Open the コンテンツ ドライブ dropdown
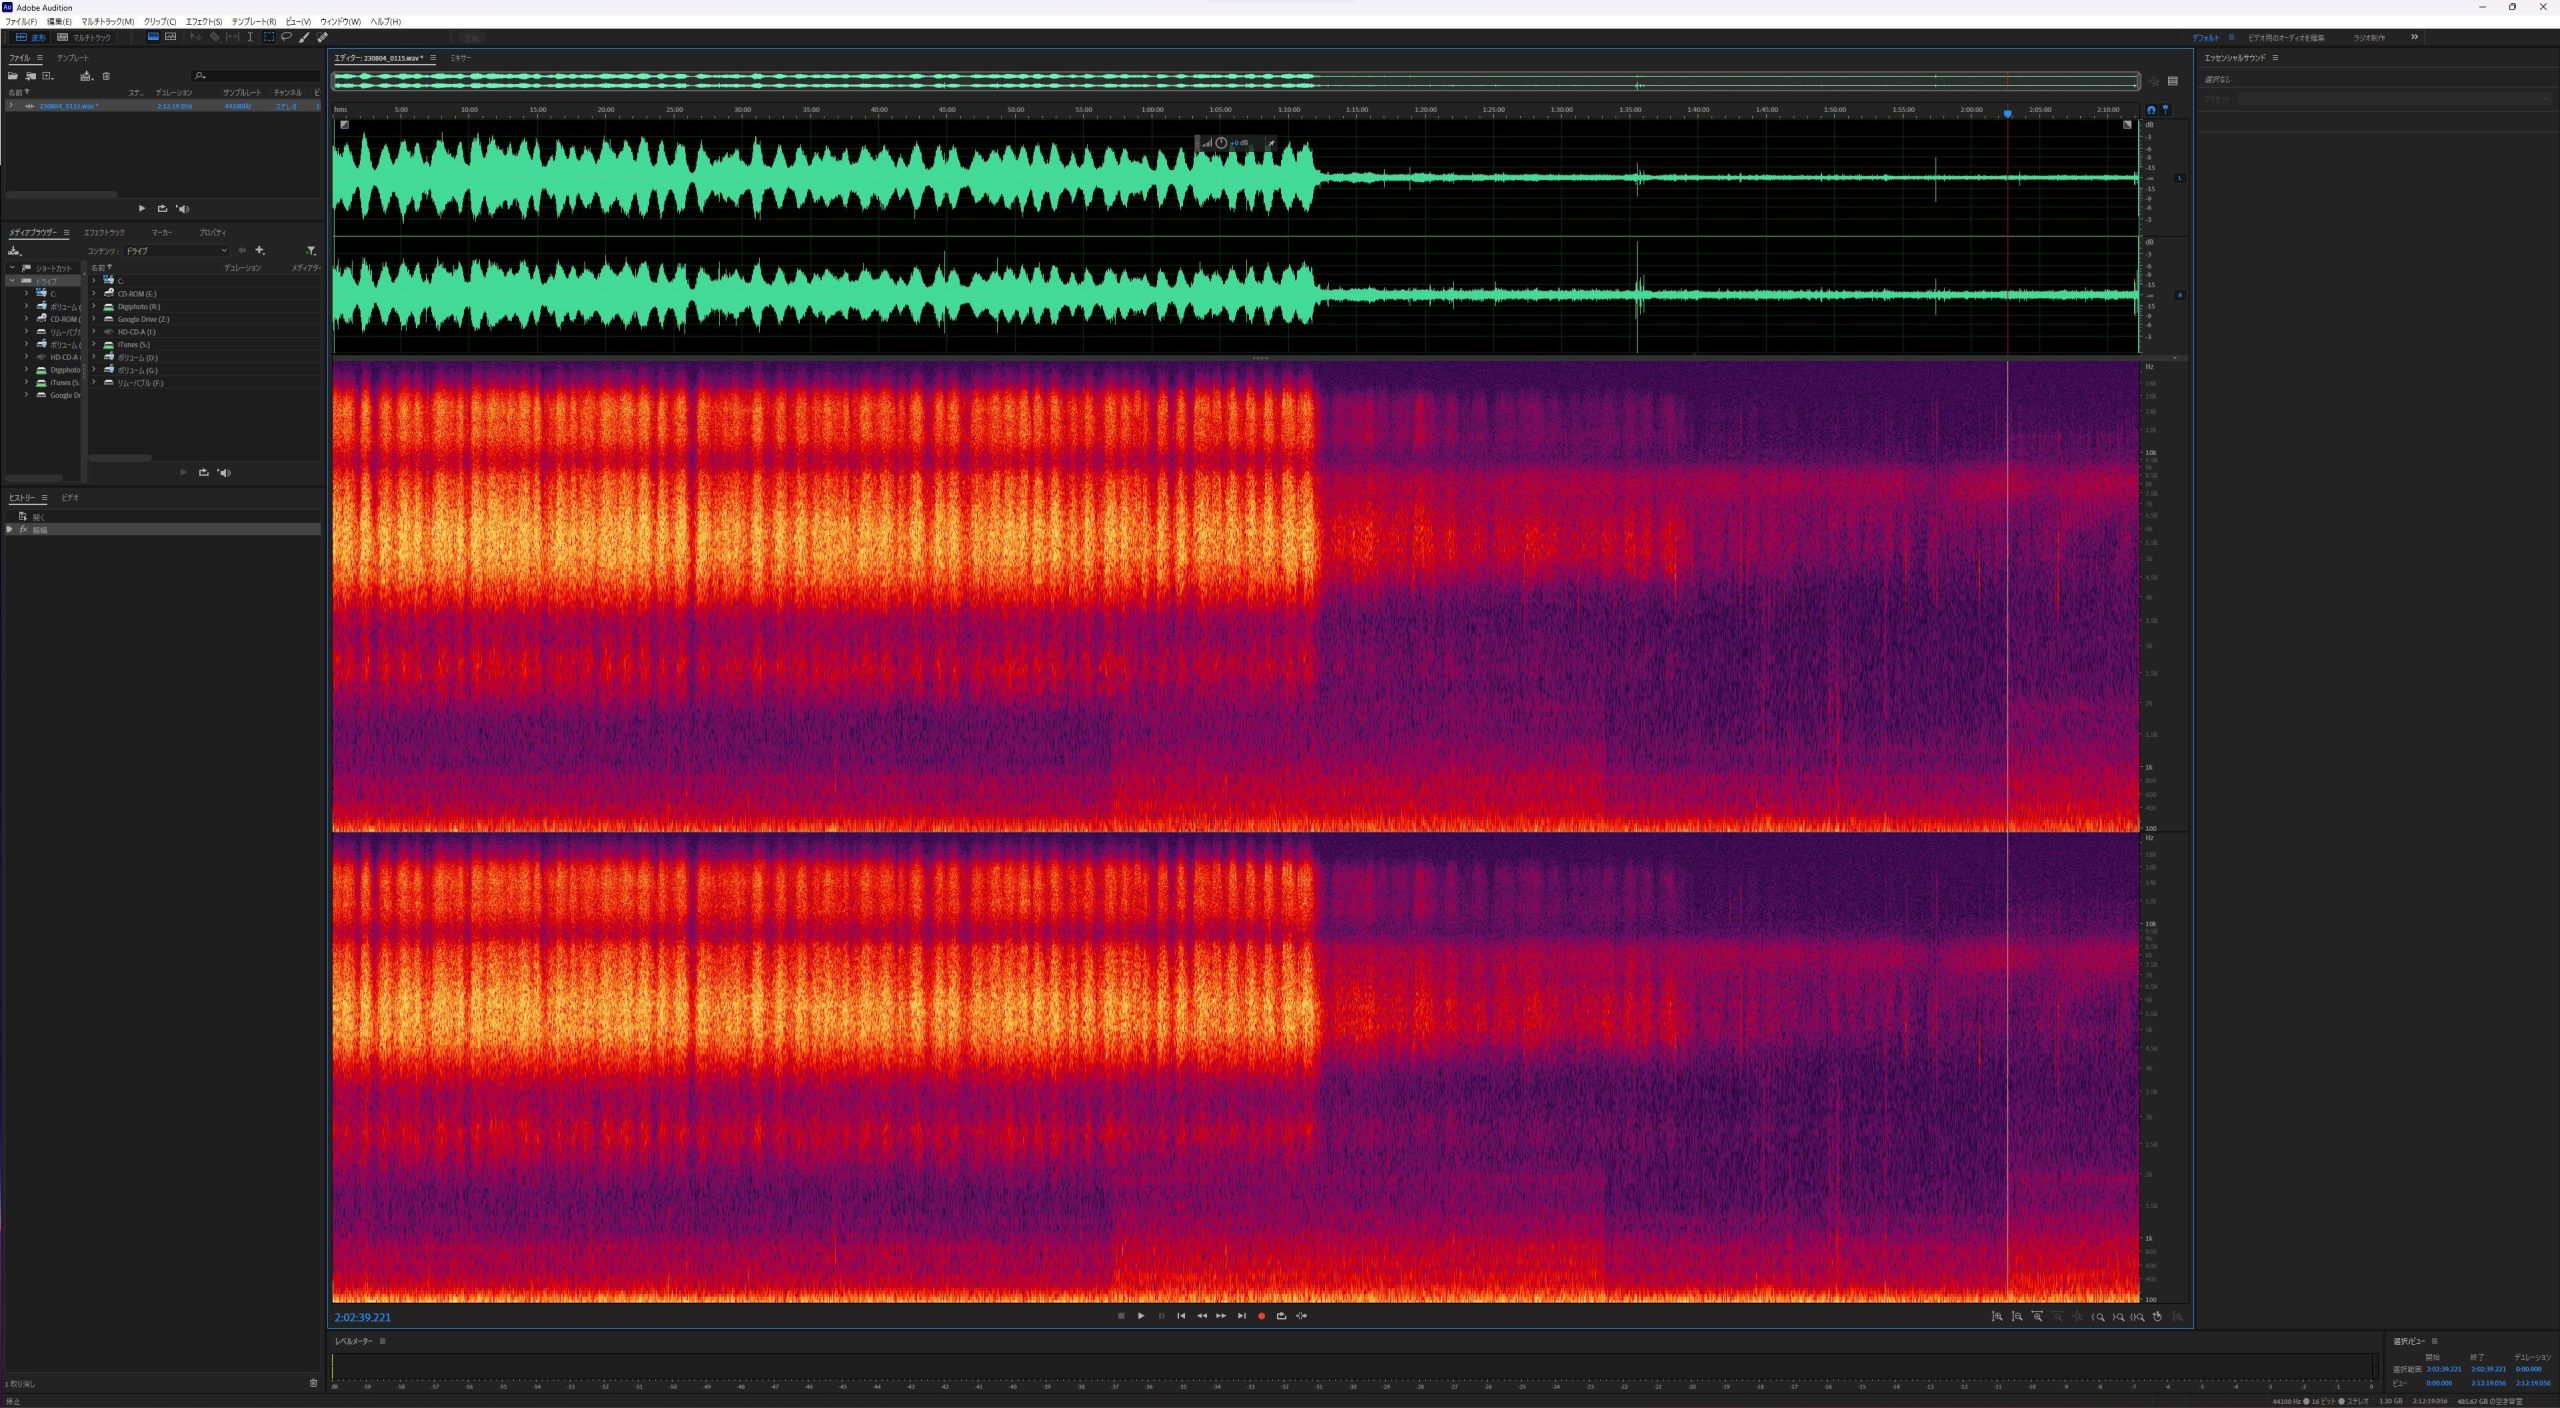Screen dimensions: 2560x1408 (177, 251)
